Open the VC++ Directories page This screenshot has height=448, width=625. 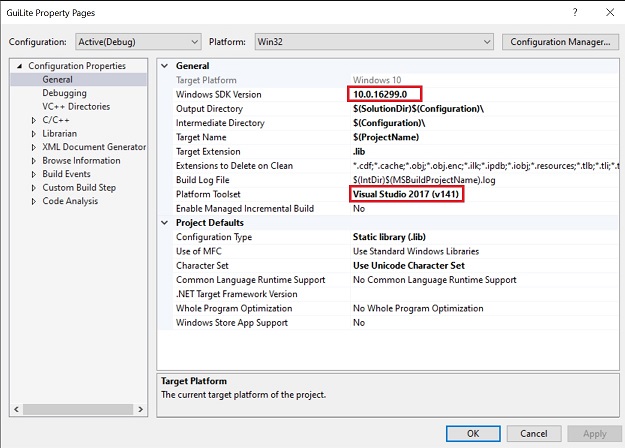point(76,107)
